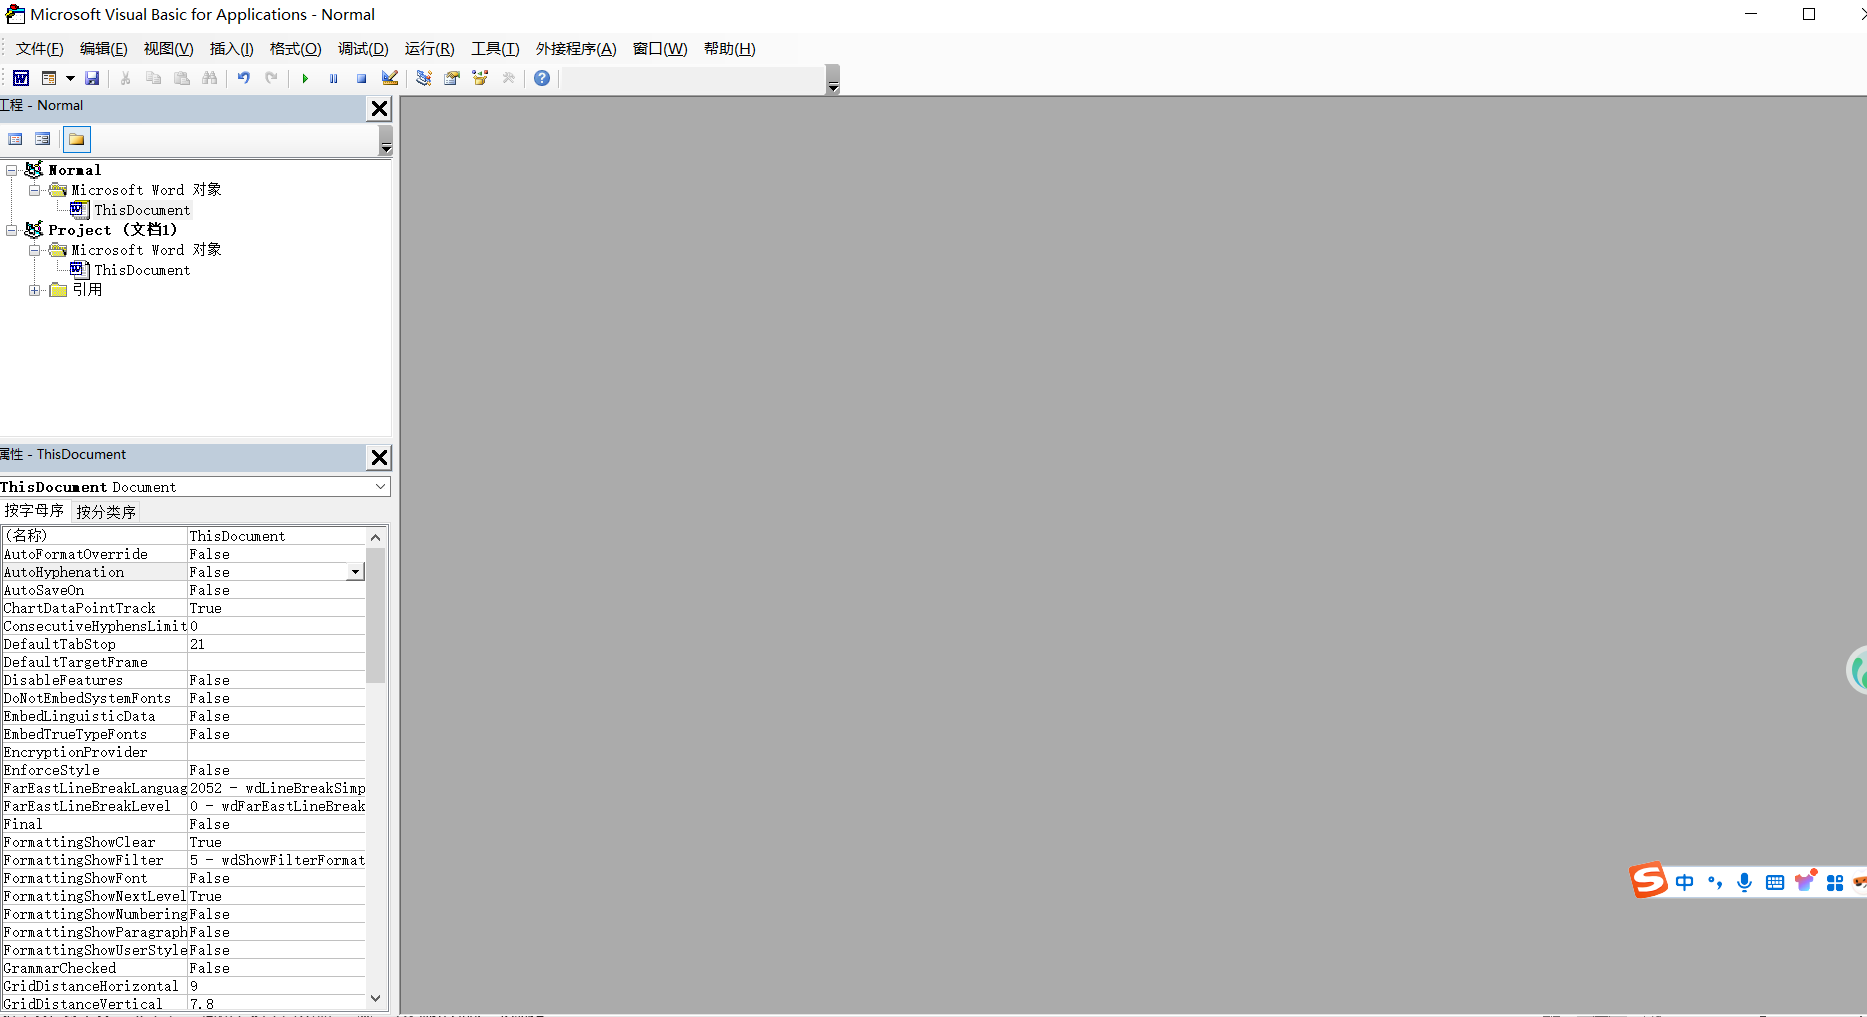Open the 运行(R) menu
1867x1017 pixels.
tap(429, 49)
